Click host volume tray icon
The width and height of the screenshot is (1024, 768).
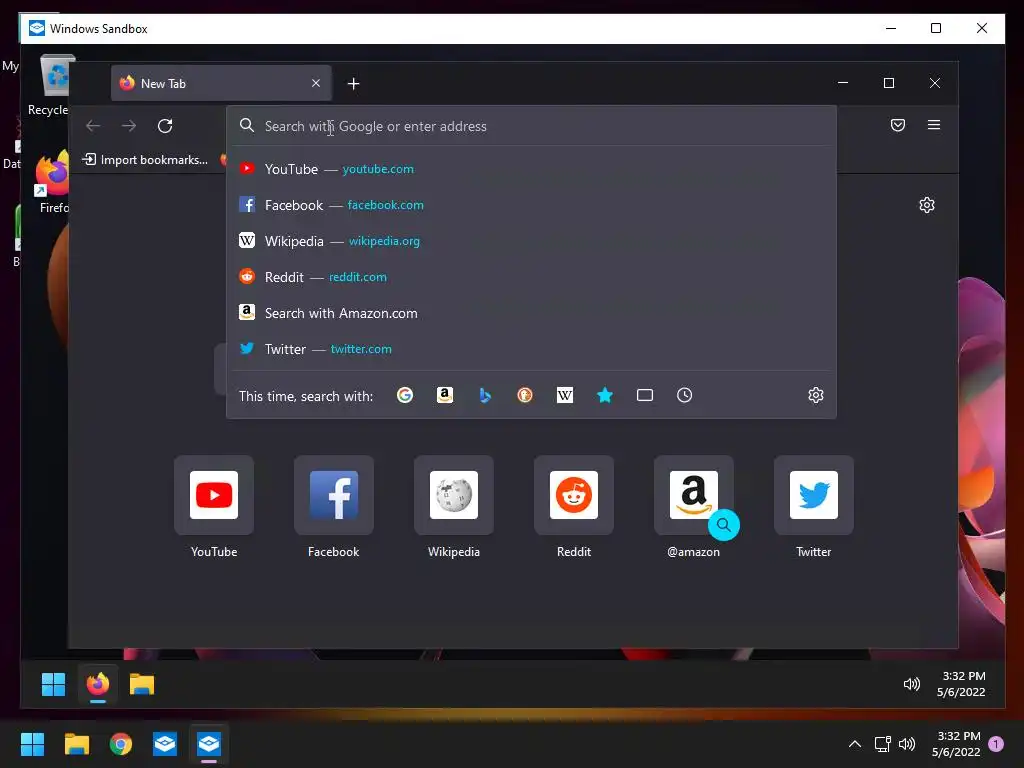(906, 744)
